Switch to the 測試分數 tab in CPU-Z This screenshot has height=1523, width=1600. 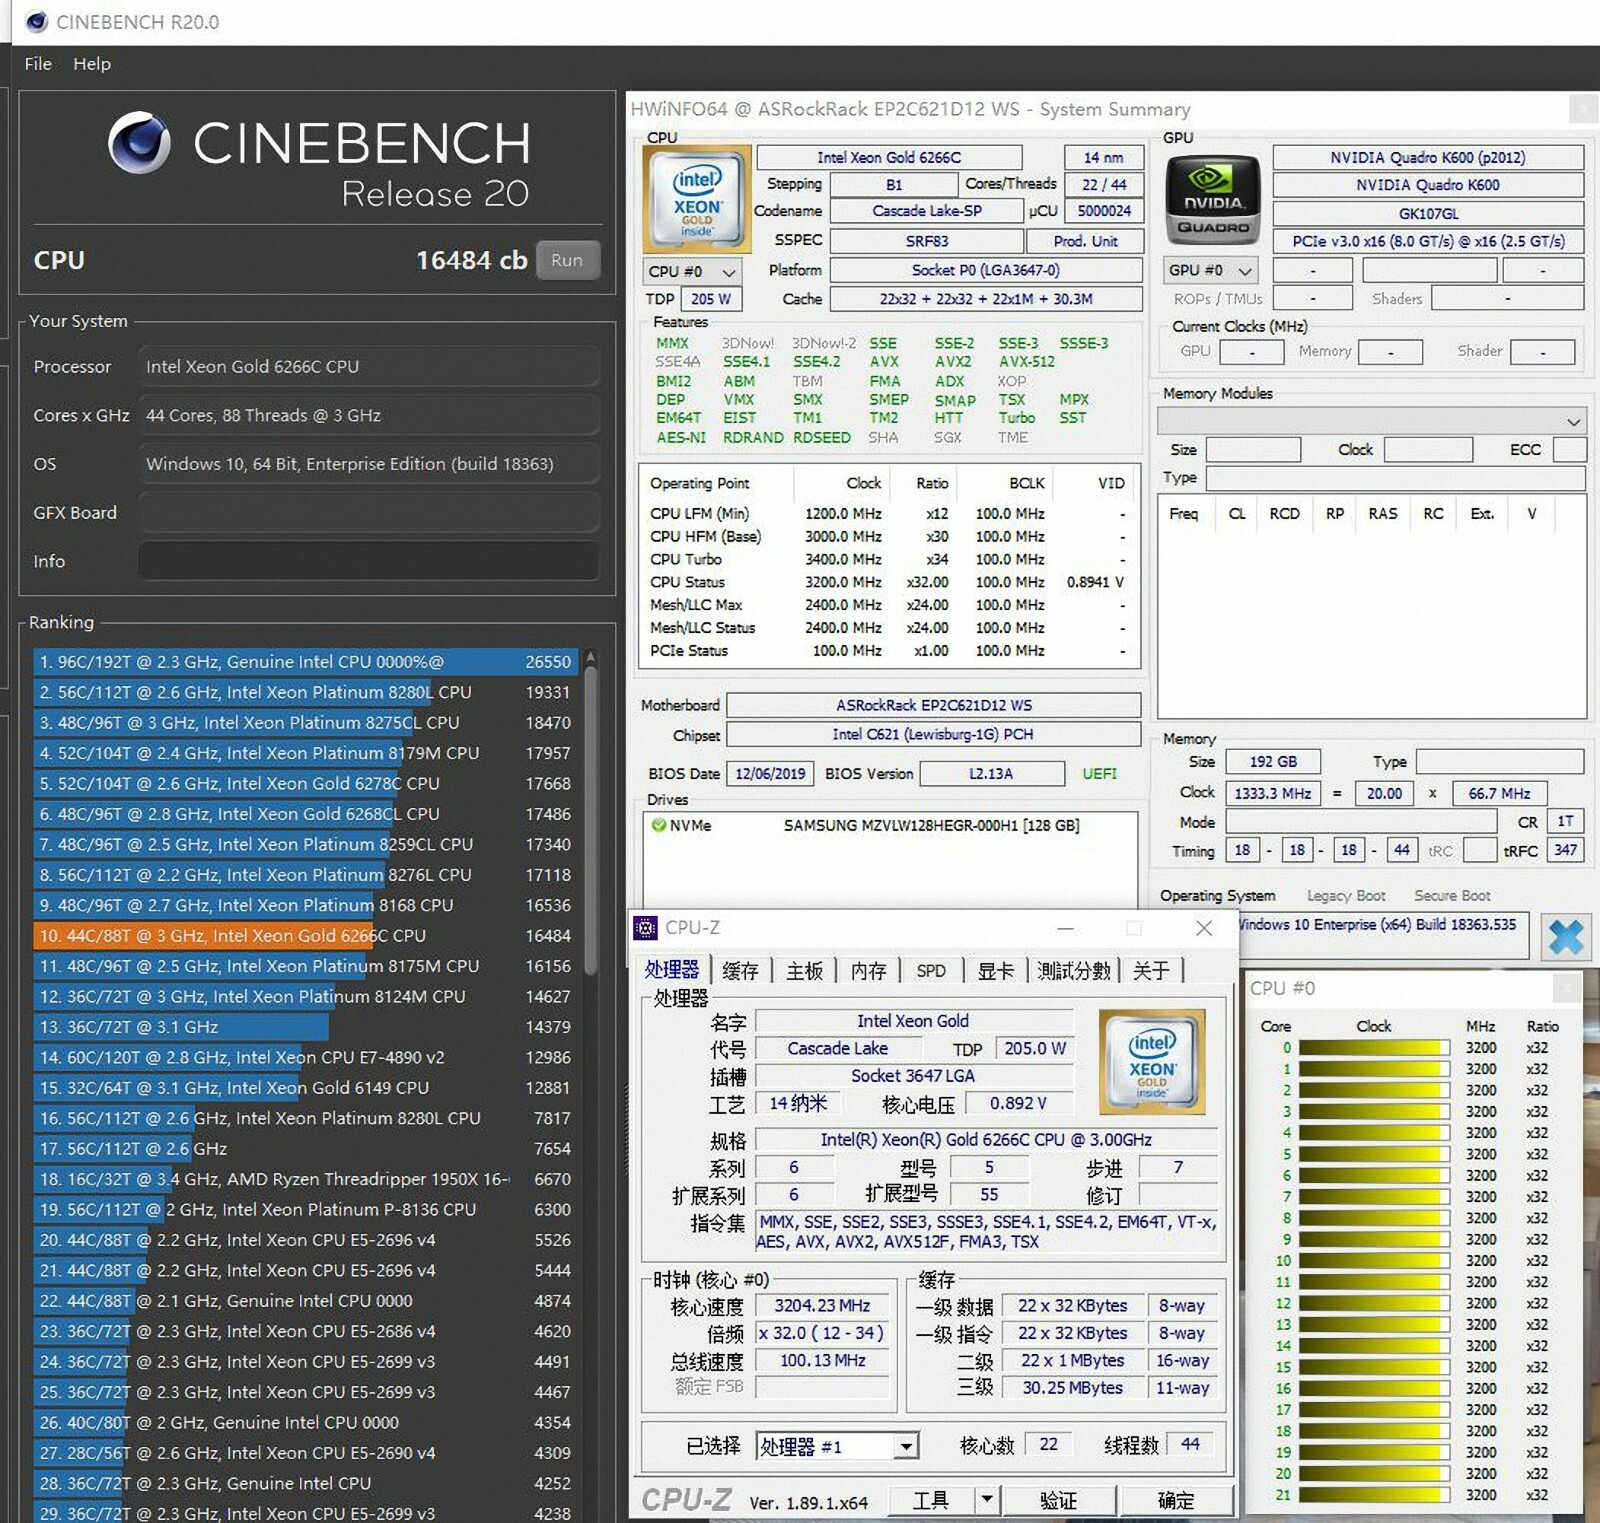[1073, 970]
